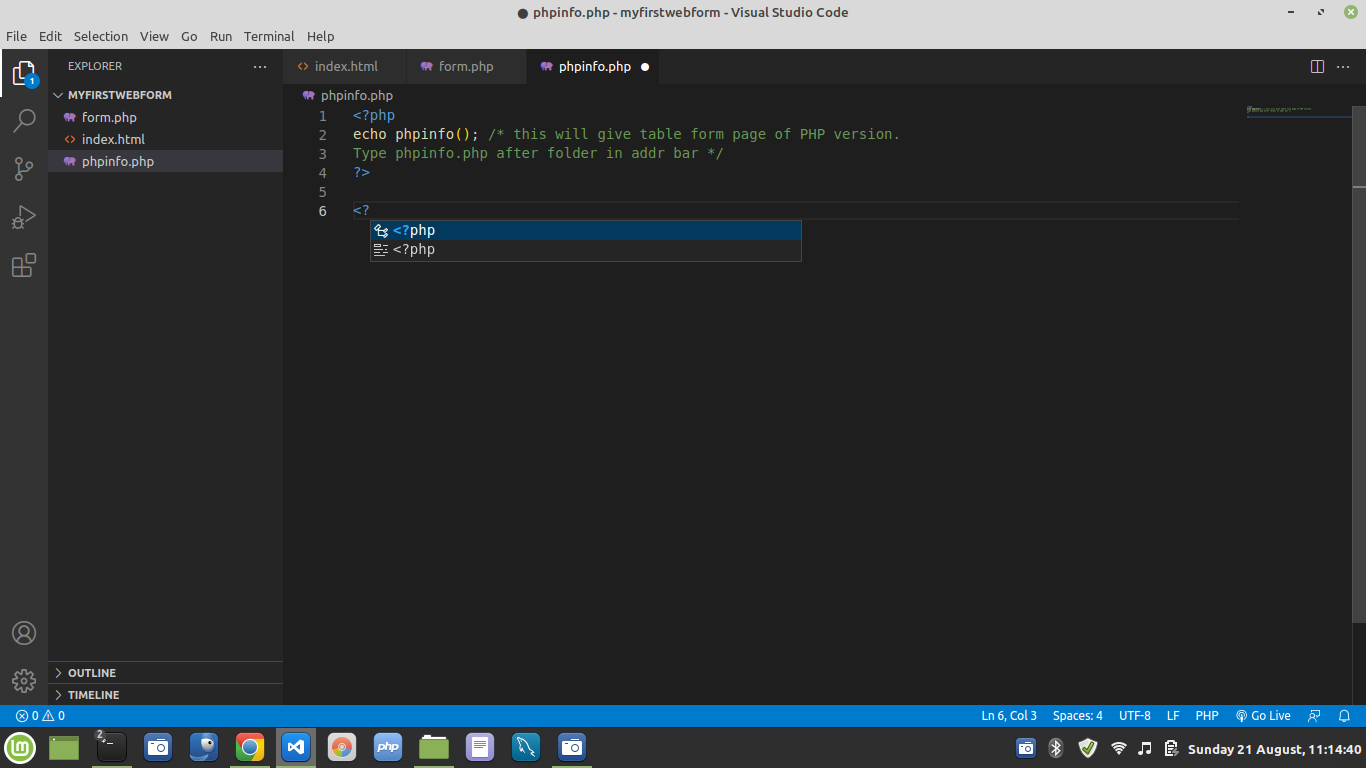
Task: Click the Split Editor Right icon
Action: (x=1317, y=67)
